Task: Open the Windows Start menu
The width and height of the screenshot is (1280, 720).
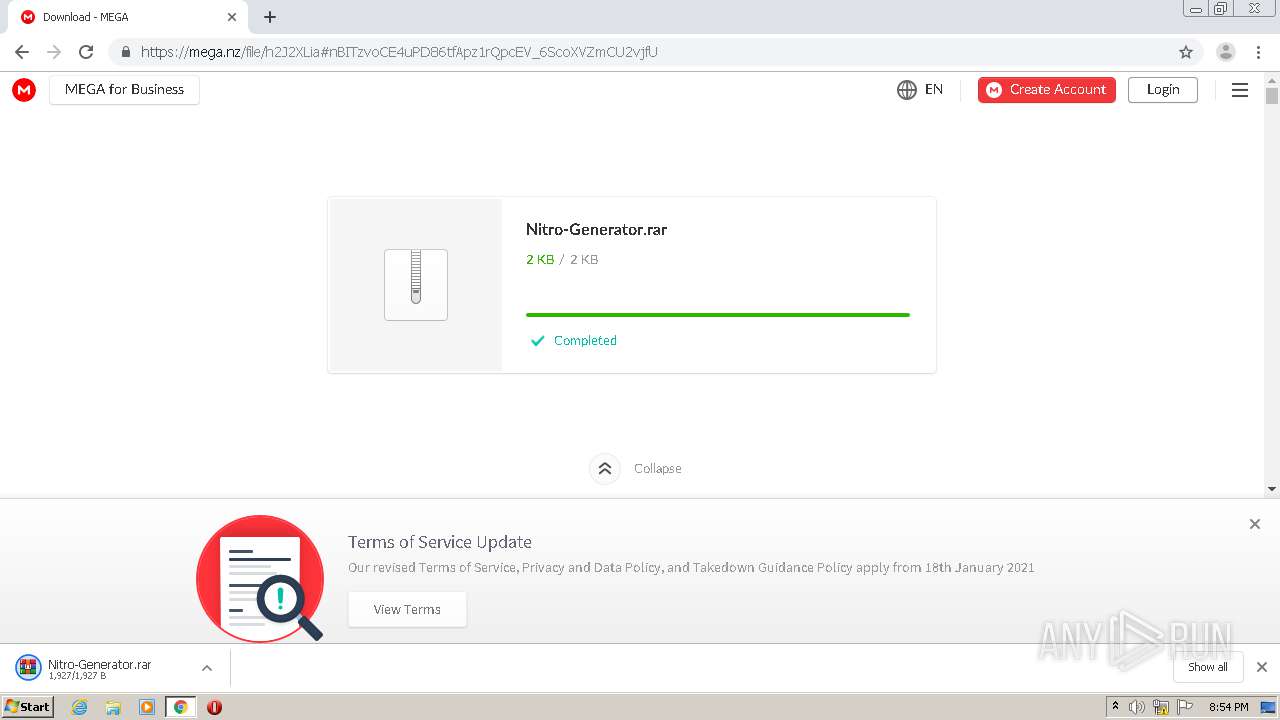Action: [28, 706]
